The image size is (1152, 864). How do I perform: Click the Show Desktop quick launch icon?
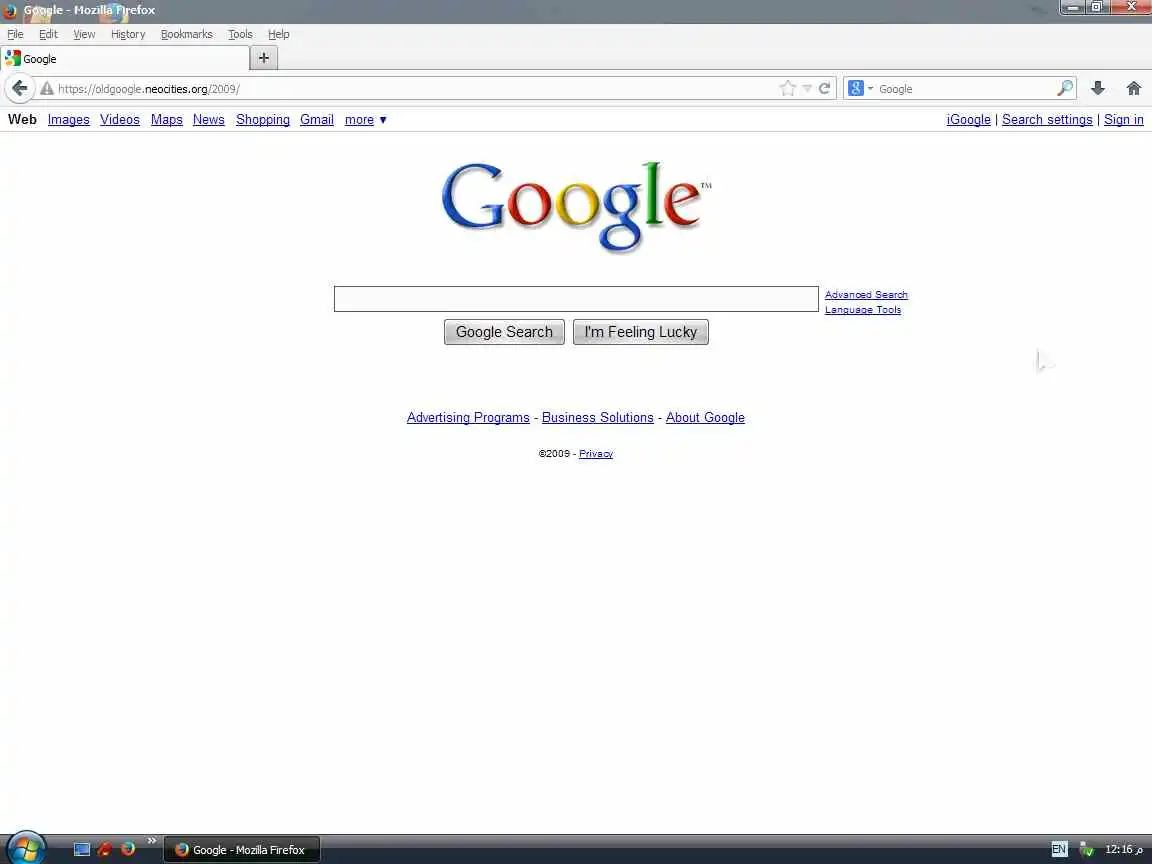click(82, 849)
